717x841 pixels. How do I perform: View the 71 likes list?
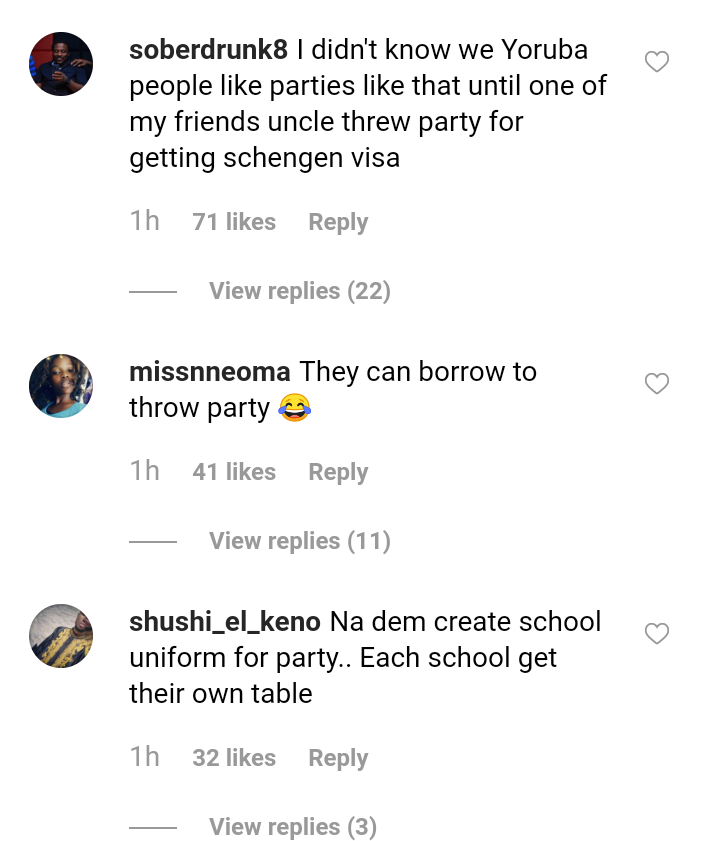(234, 222)
